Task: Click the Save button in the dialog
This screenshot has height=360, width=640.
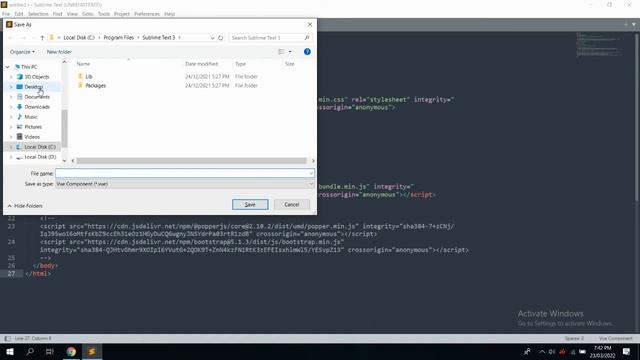Action: click(x=250, y=204)
